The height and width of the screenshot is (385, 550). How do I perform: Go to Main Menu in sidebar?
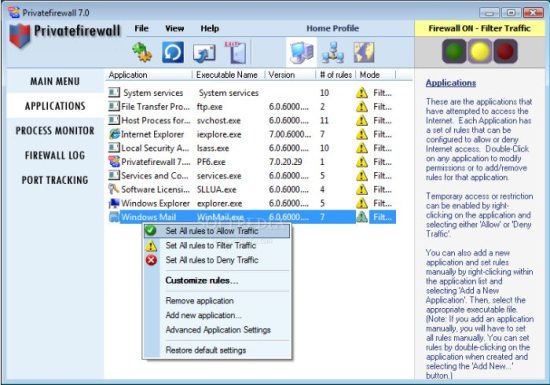(55, 81)
